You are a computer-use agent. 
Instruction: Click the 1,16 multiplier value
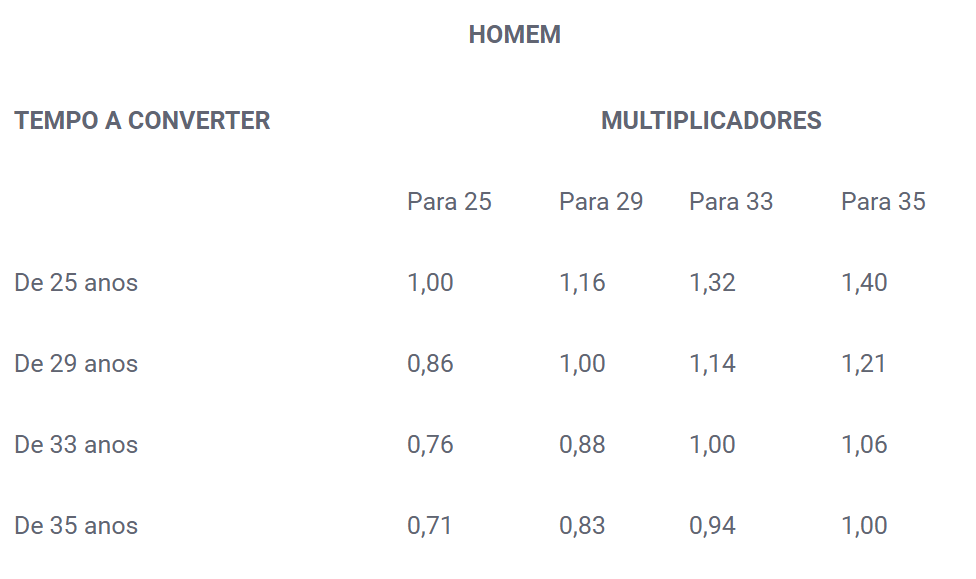click(x=582, y=283)
